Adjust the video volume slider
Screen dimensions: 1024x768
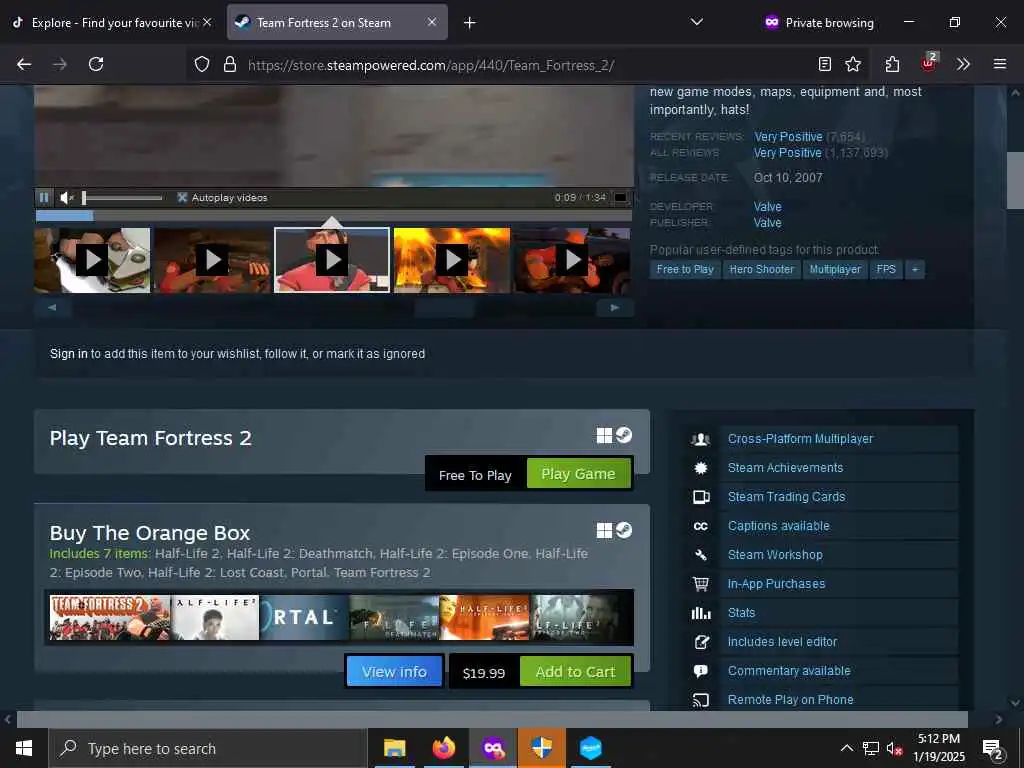point(122,197)
